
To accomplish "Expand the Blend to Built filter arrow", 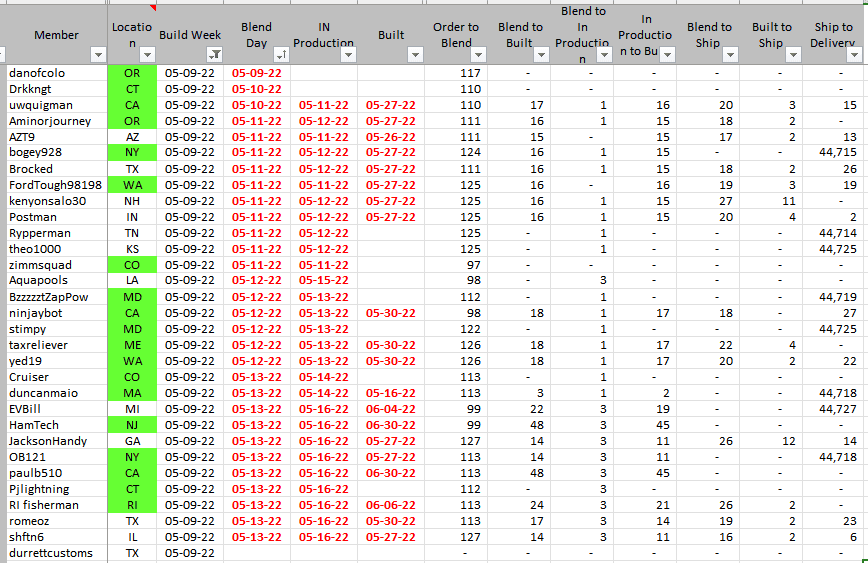I will pos(542,55).
